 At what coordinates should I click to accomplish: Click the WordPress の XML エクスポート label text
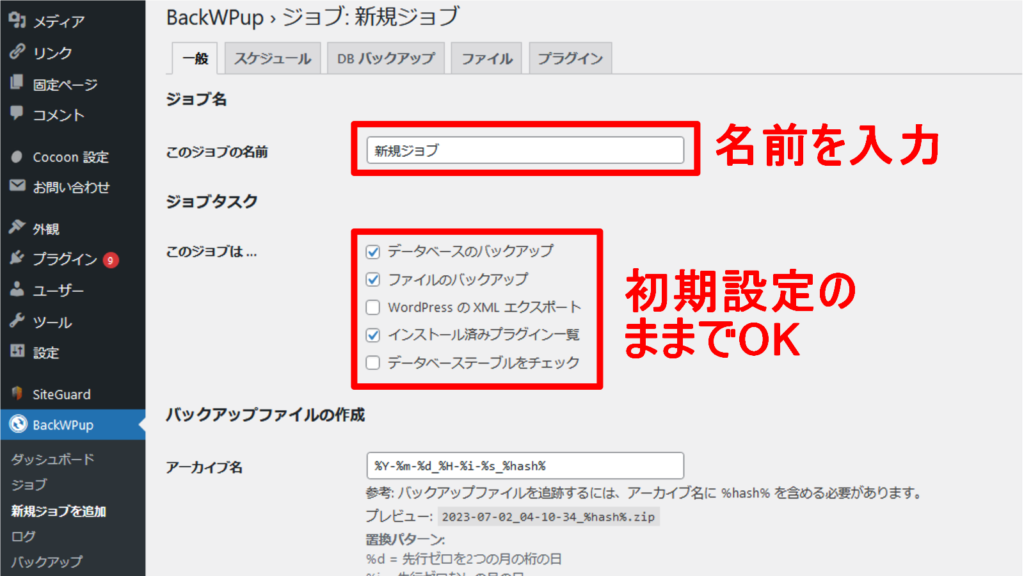point(484,307)
